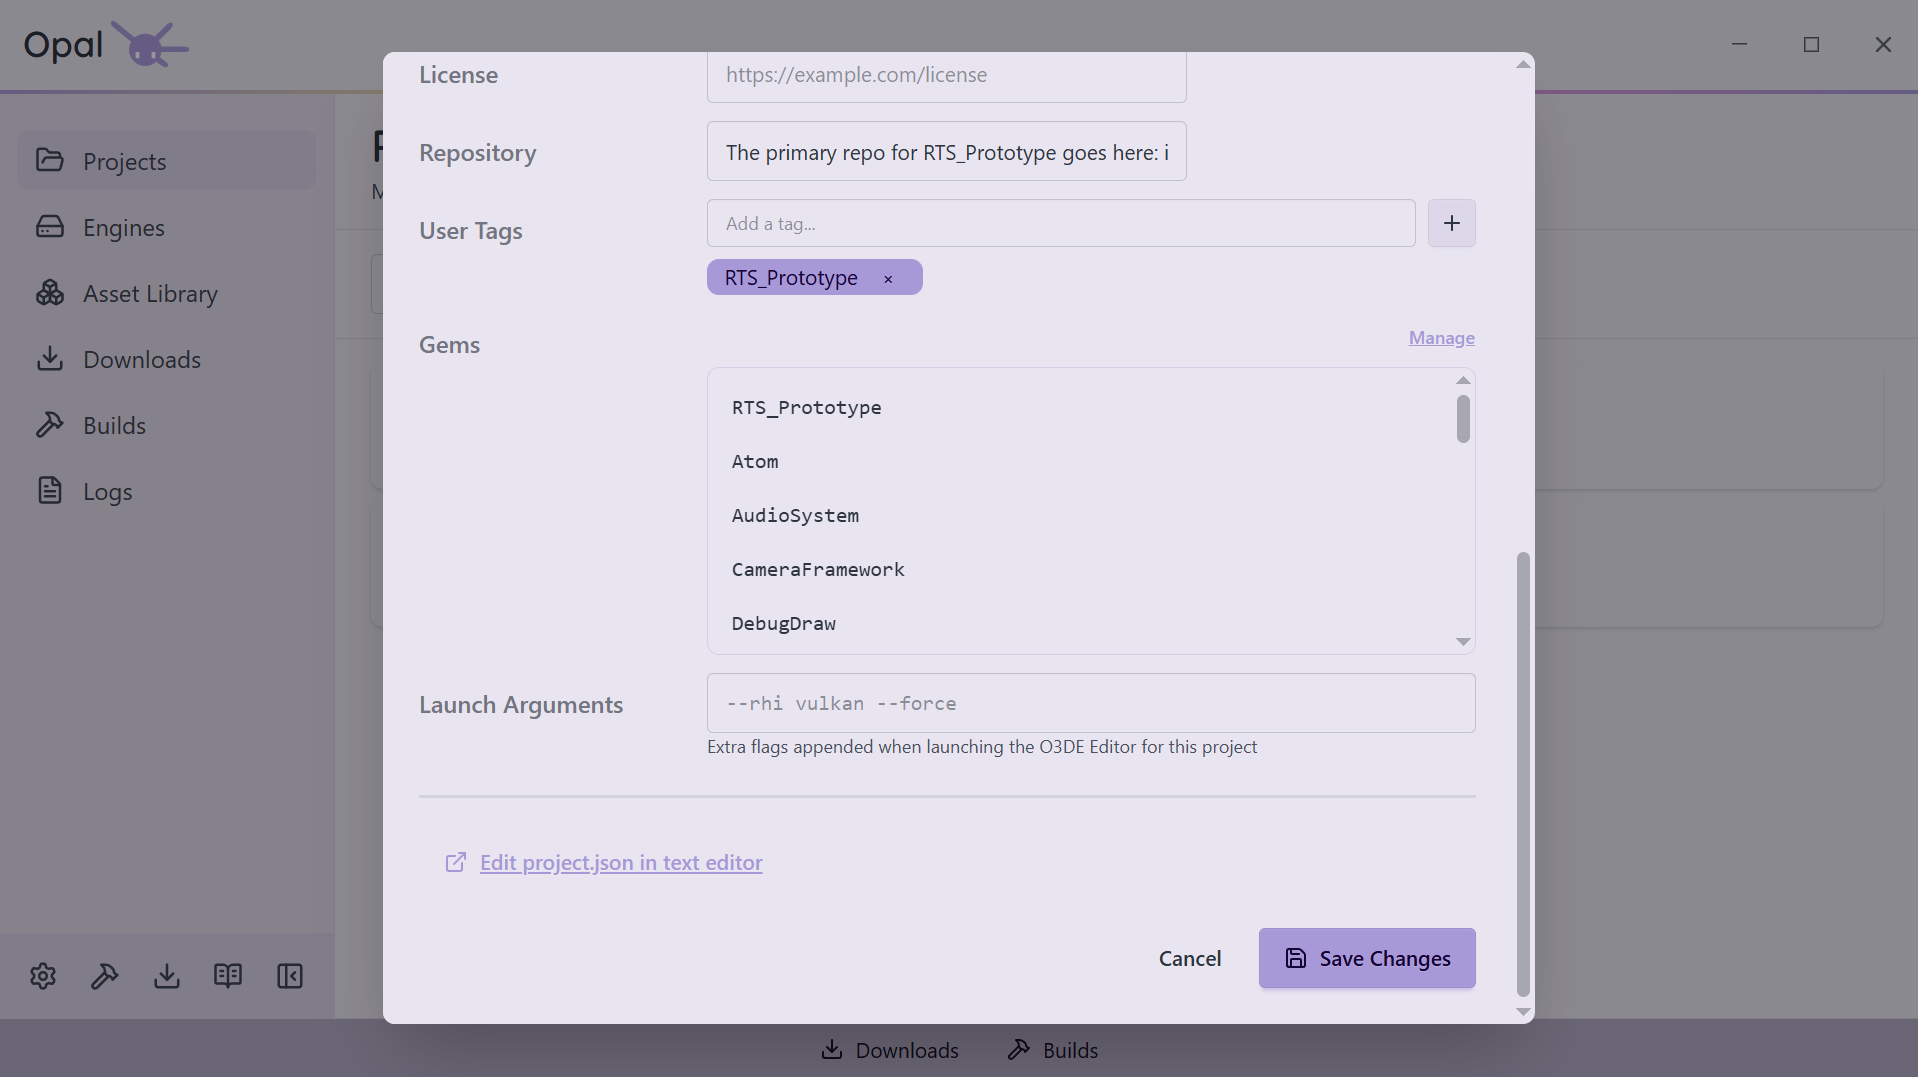Click Save Changes button
The height and width of the screenshot is (1077, 1918).
pos(1367,958)
